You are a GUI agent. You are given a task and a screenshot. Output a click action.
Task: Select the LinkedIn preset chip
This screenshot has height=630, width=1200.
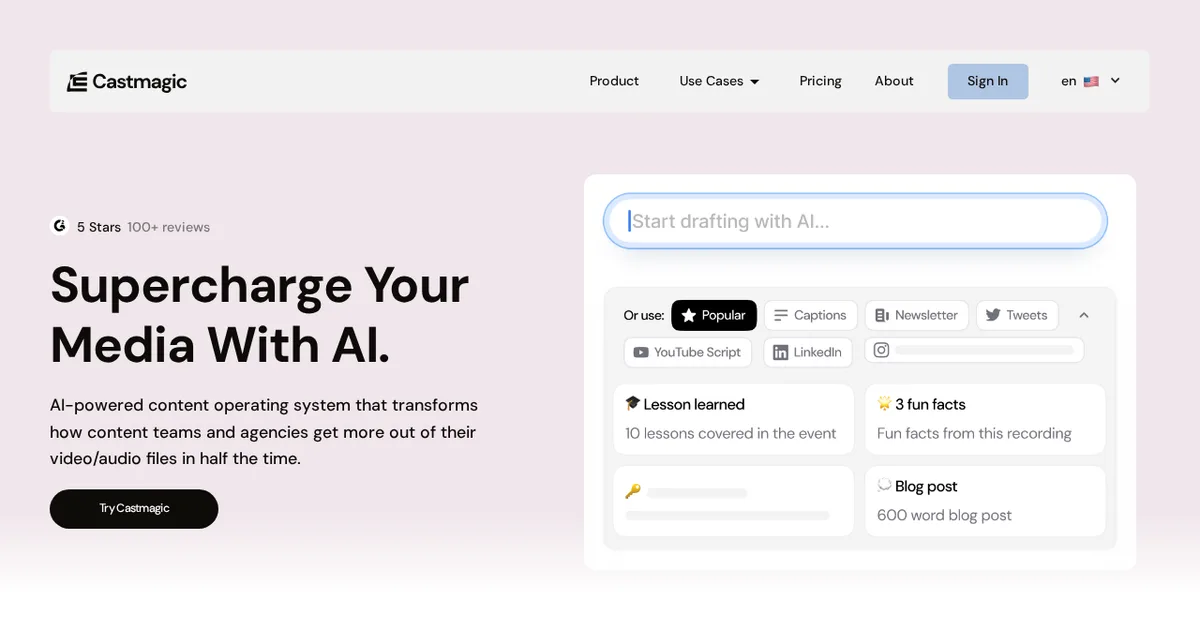(x=808, y=352)
